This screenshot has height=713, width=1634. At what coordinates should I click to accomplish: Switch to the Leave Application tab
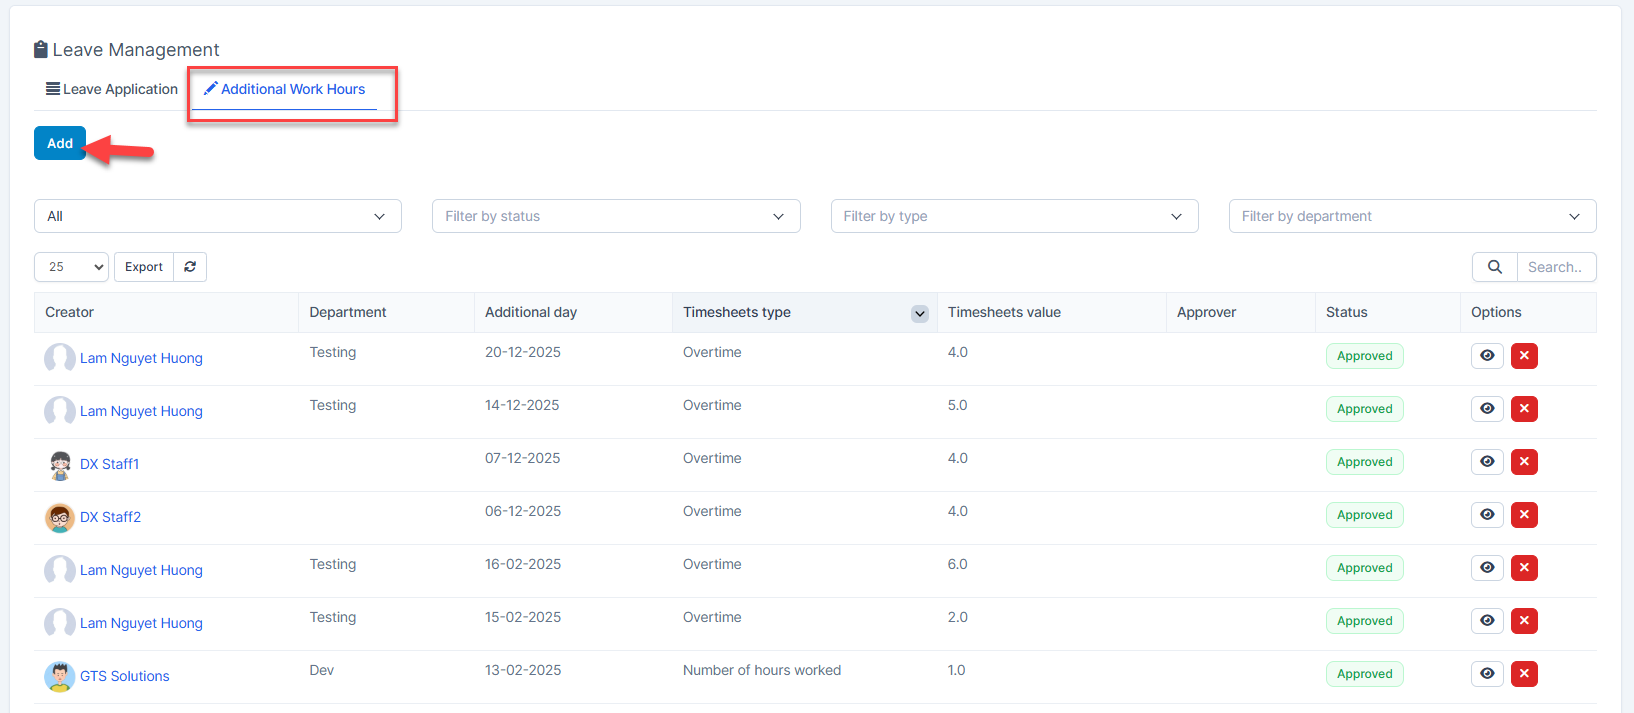[112, 89]
